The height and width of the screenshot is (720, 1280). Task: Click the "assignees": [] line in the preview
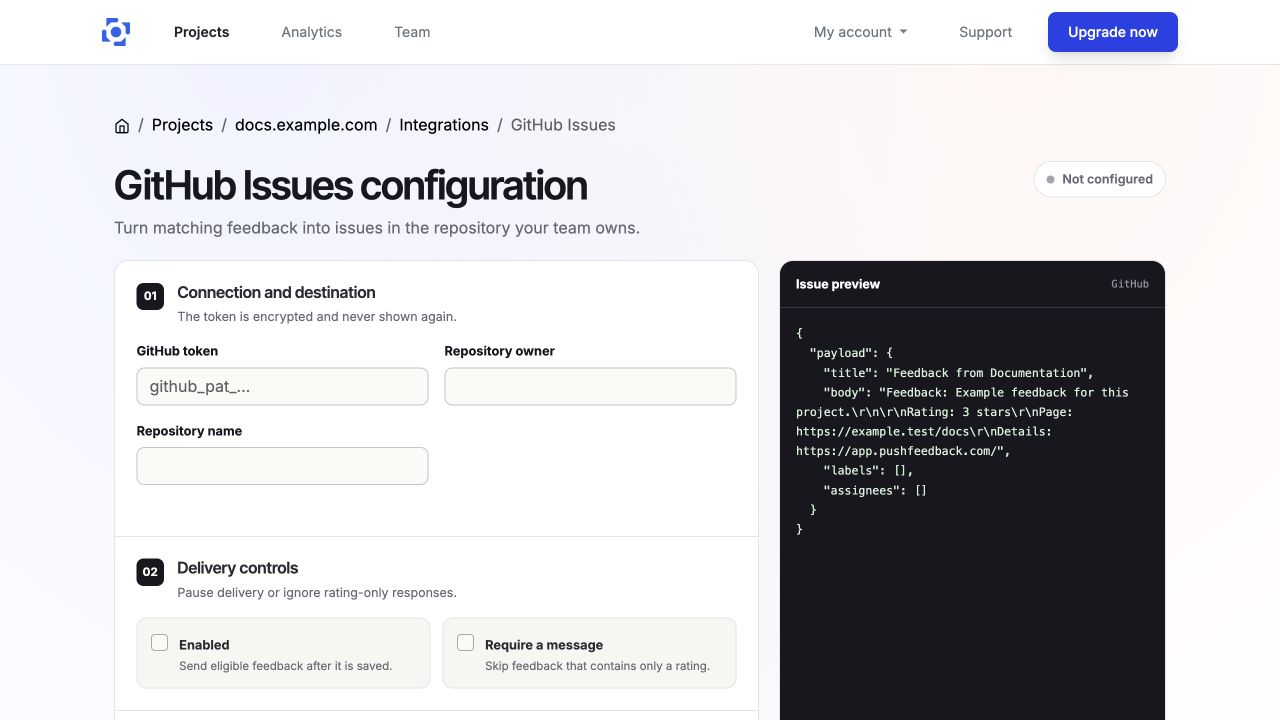[x=875, y=490]
